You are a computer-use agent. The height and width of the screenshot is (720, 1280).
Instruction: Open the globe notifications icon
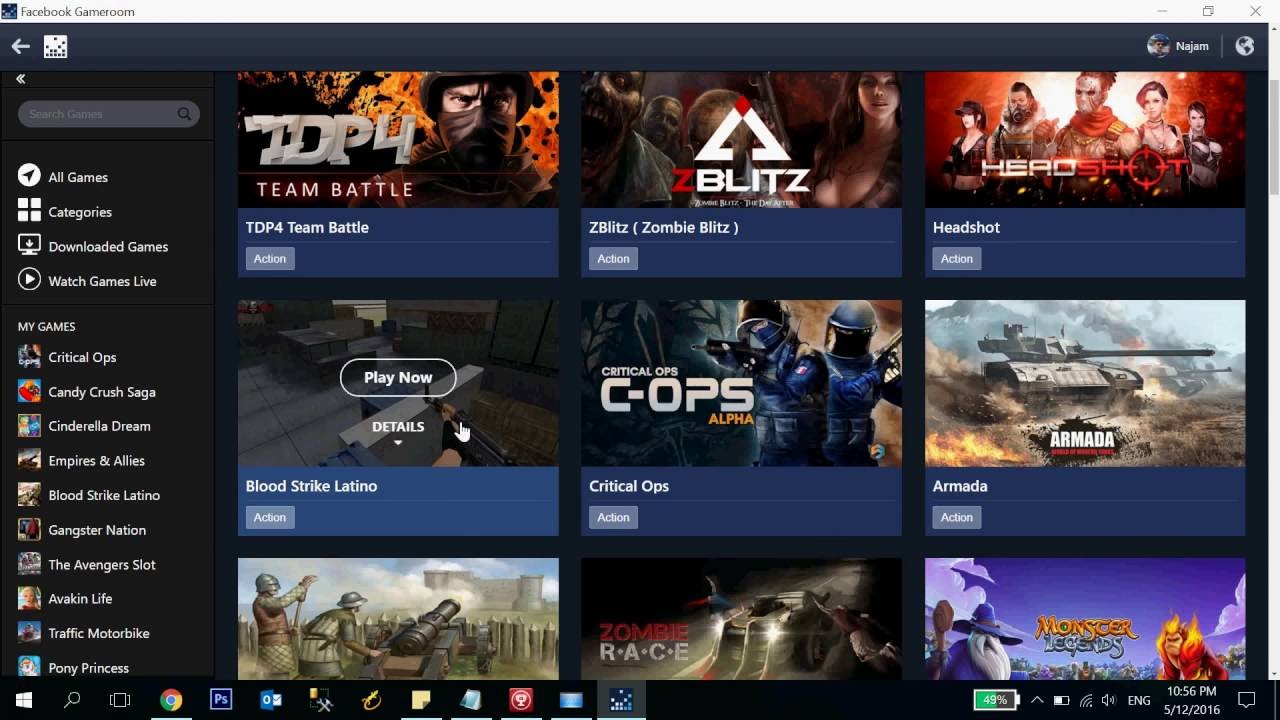1245,46
